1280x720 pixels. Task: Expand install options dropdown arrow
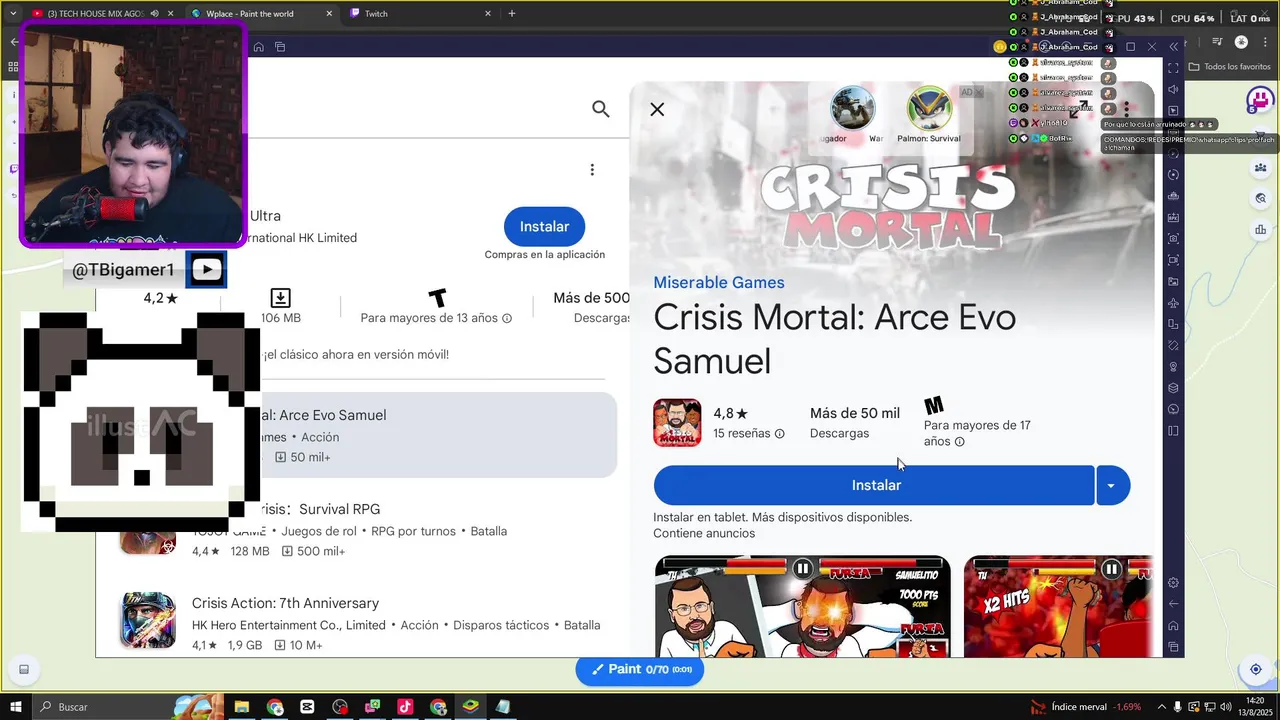click(x=1113, y=485)
